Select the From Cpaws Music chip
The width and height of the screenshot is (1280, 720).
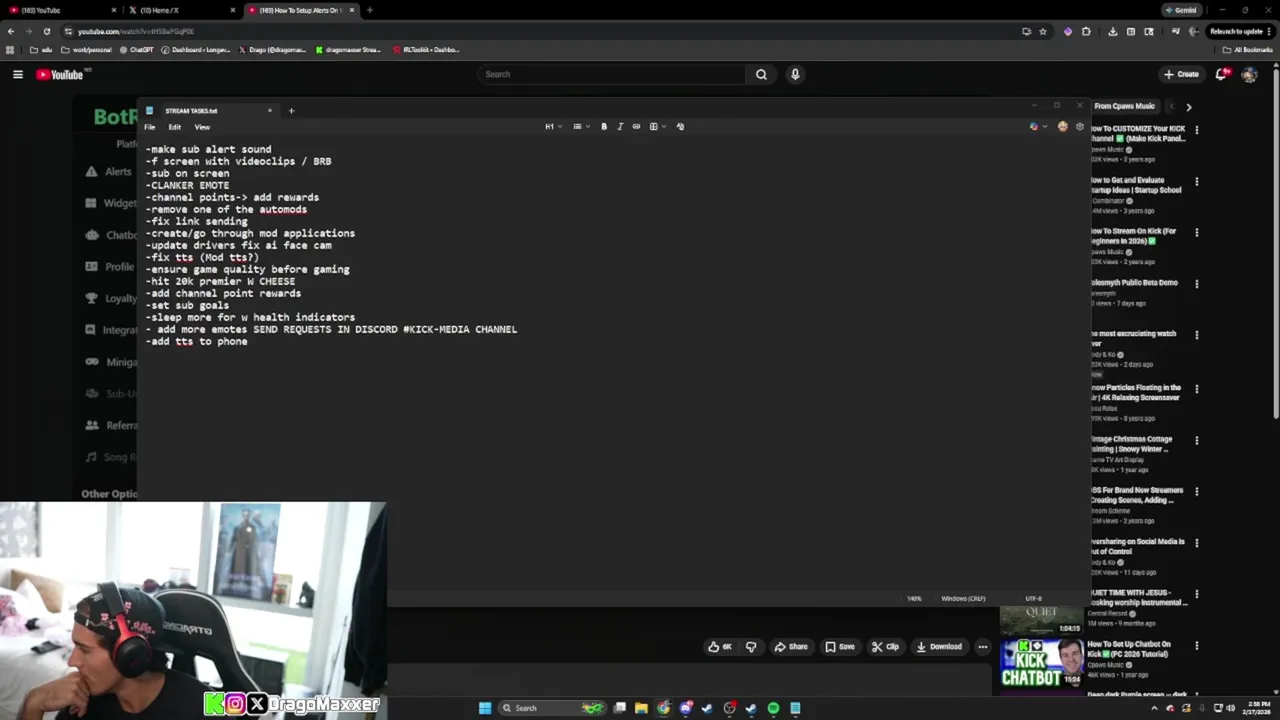pos(1124,106)
